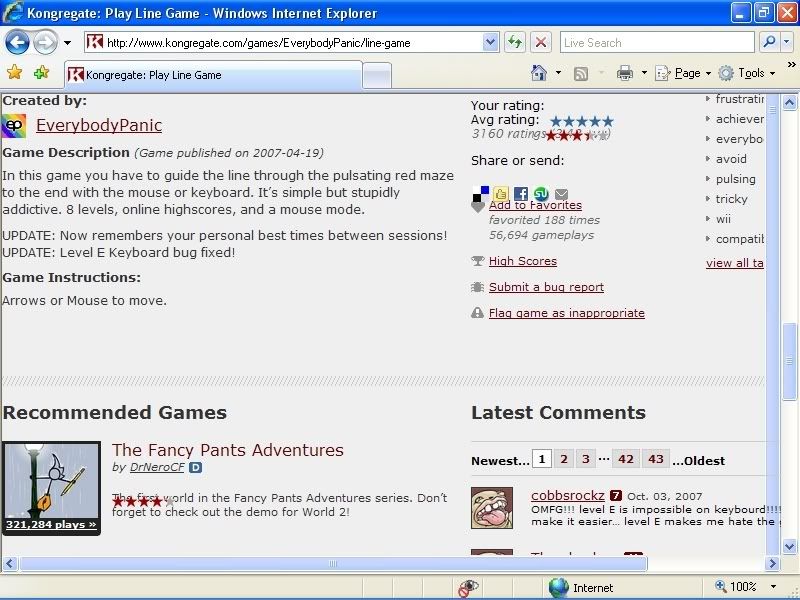The width and height of the screenshot is (800, 600).
Task: Click the EverybodyPanic ep avatar icon
Action: (x=14, y=125)
